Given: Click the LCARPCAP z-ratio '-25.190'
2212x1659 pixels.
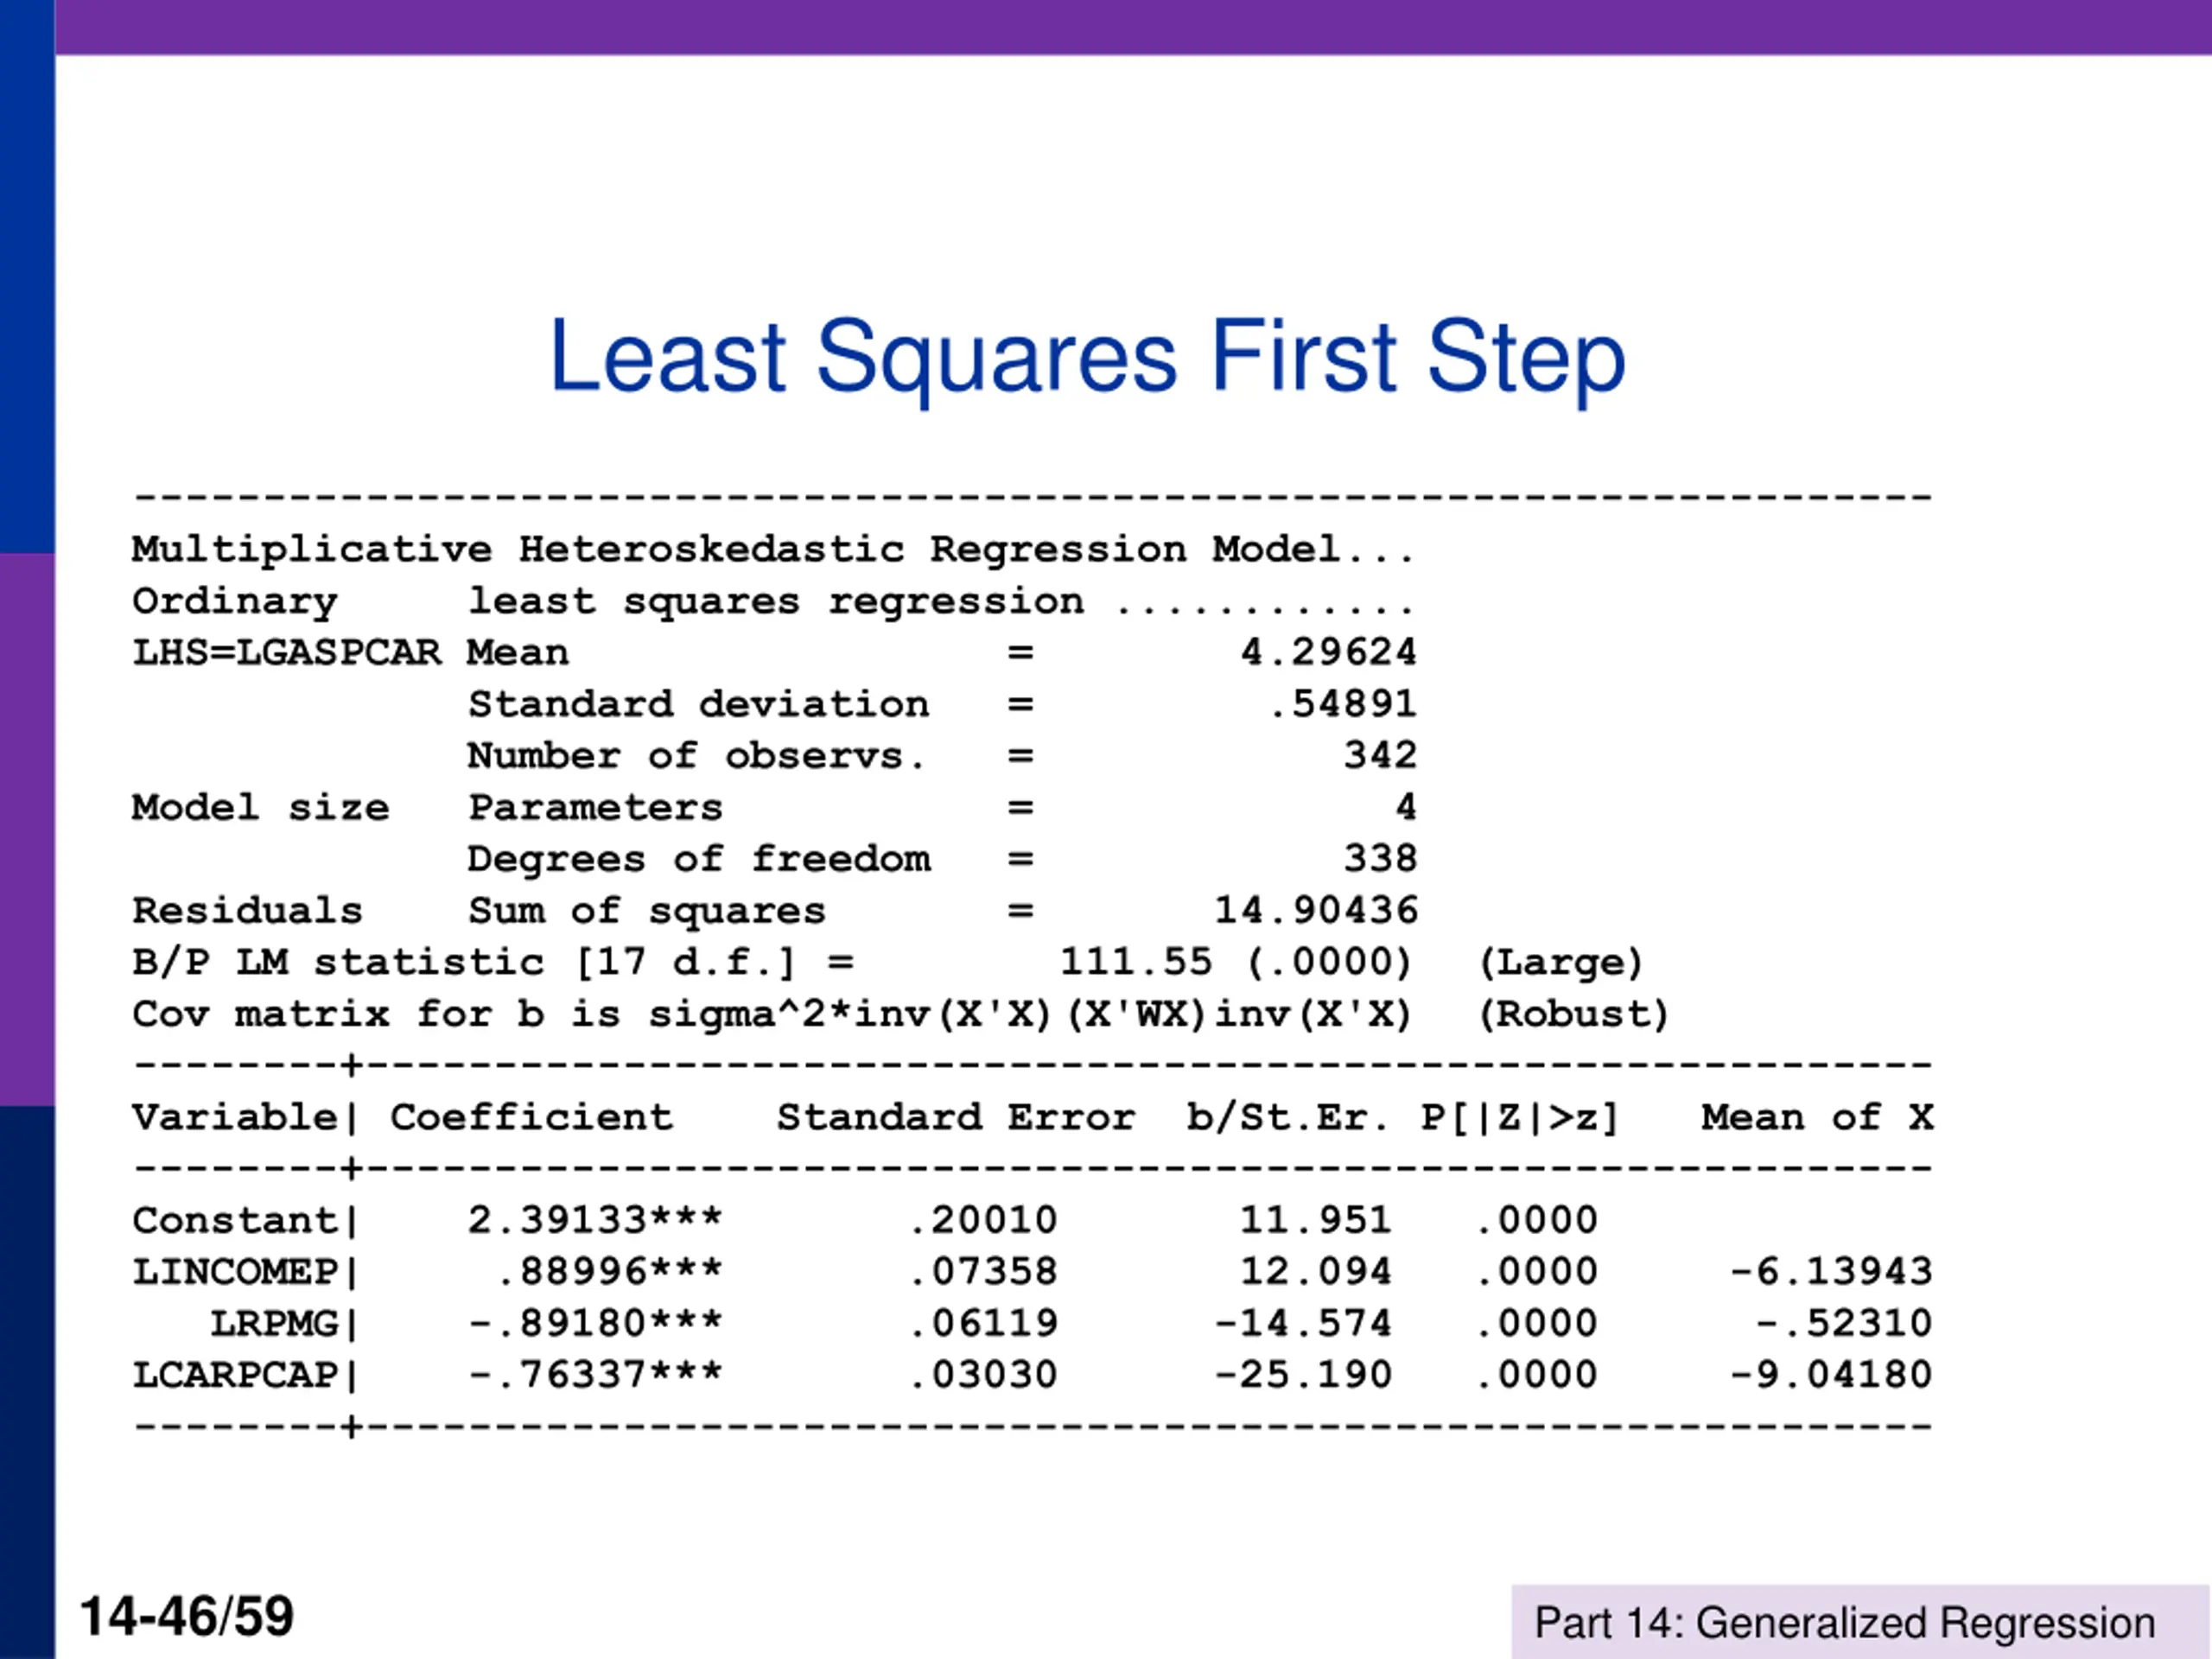Looking at the screenshot, I should [1302, 1375].
